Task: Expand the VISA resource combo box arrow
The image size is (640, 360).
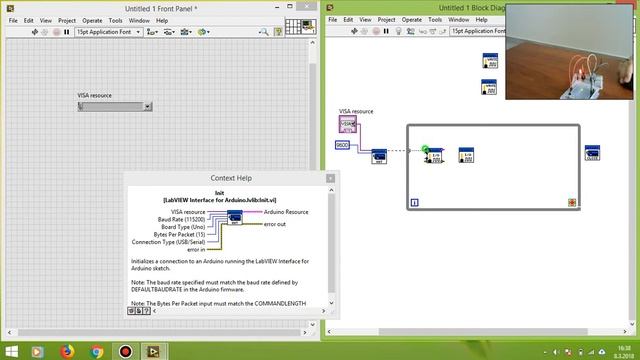Action: (x=147, y=107)
